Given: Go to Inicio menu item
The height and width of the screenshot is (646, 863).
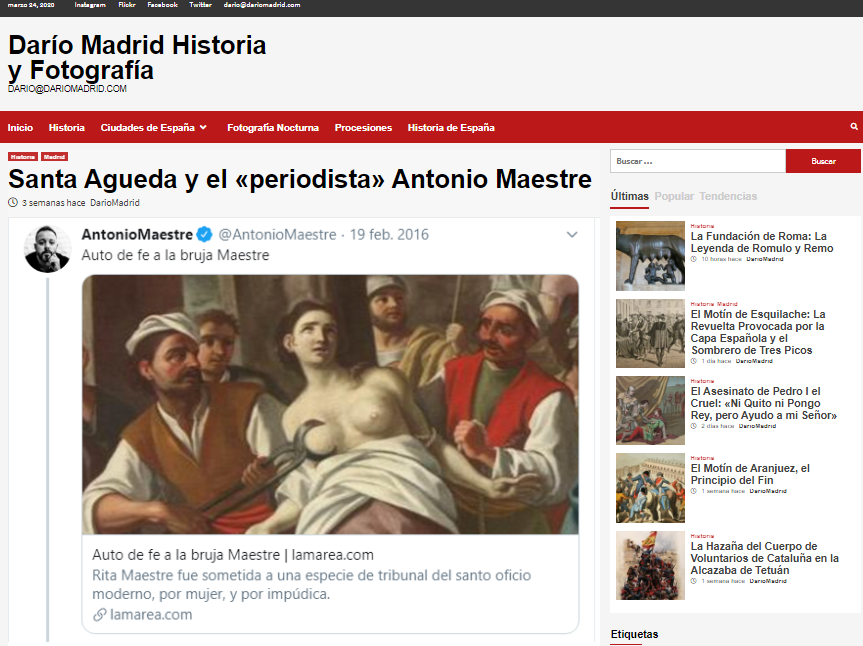Looking at the screenshot, I should click(20, 128).
